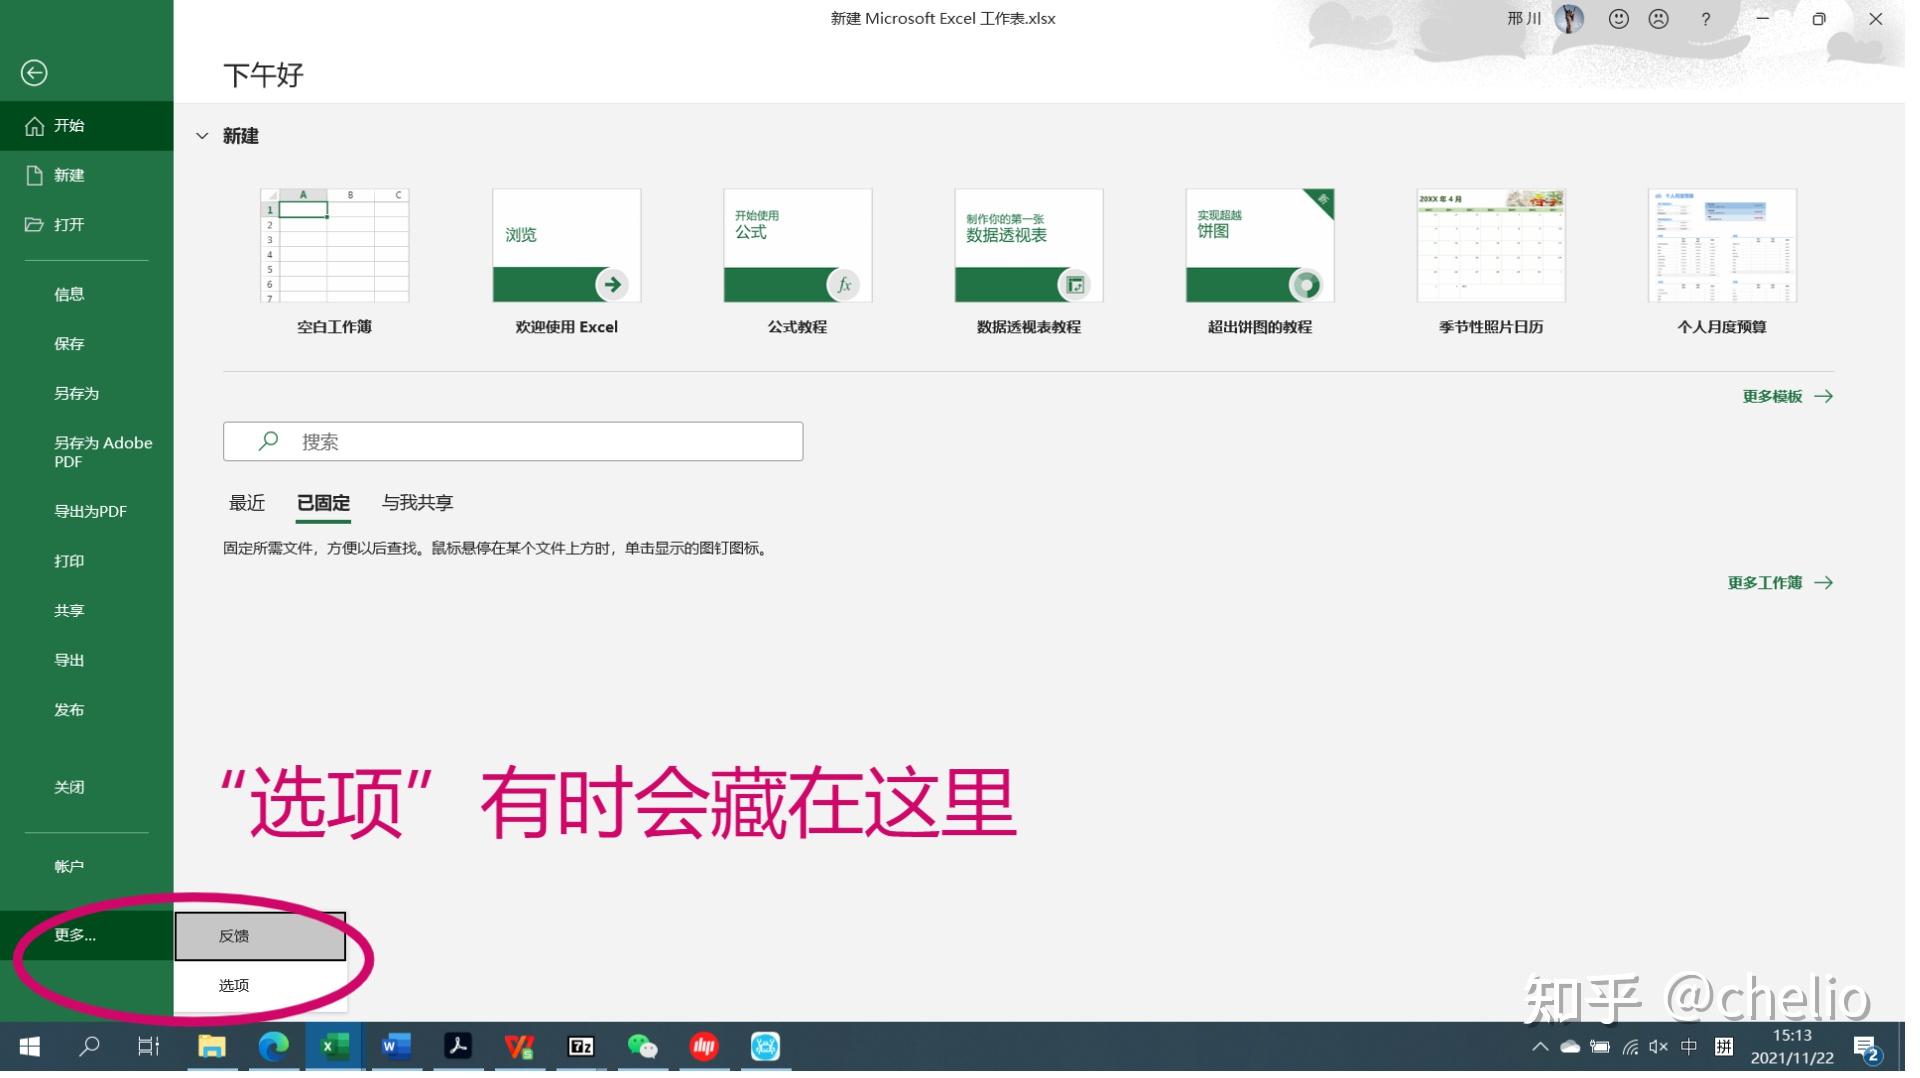
Task: Click the 保存 command in sidebar
Action: pyautogui.click(x=68, y=343)
